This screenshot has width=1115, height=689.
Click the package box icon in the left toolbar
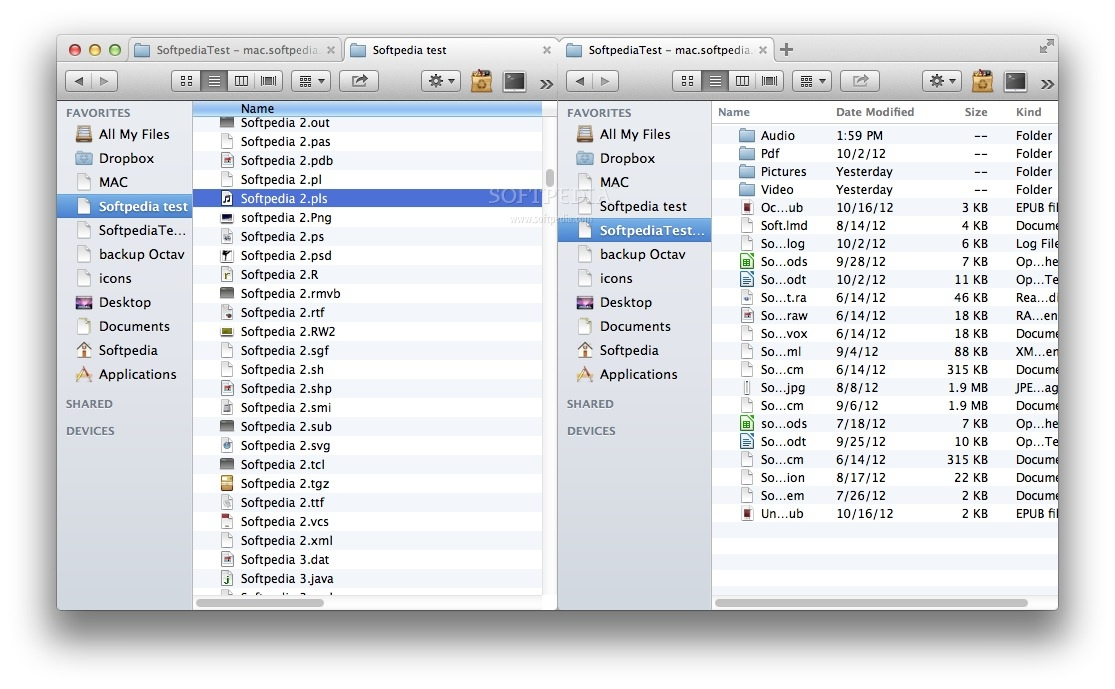click(x=481, y=81)
